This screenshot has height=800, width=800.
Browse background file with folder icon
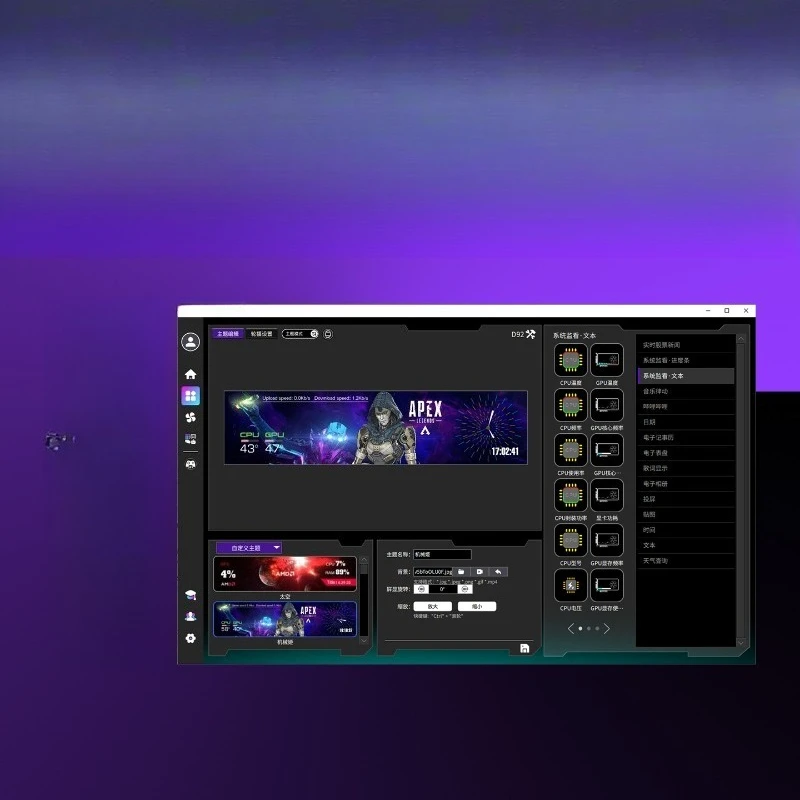461,572
